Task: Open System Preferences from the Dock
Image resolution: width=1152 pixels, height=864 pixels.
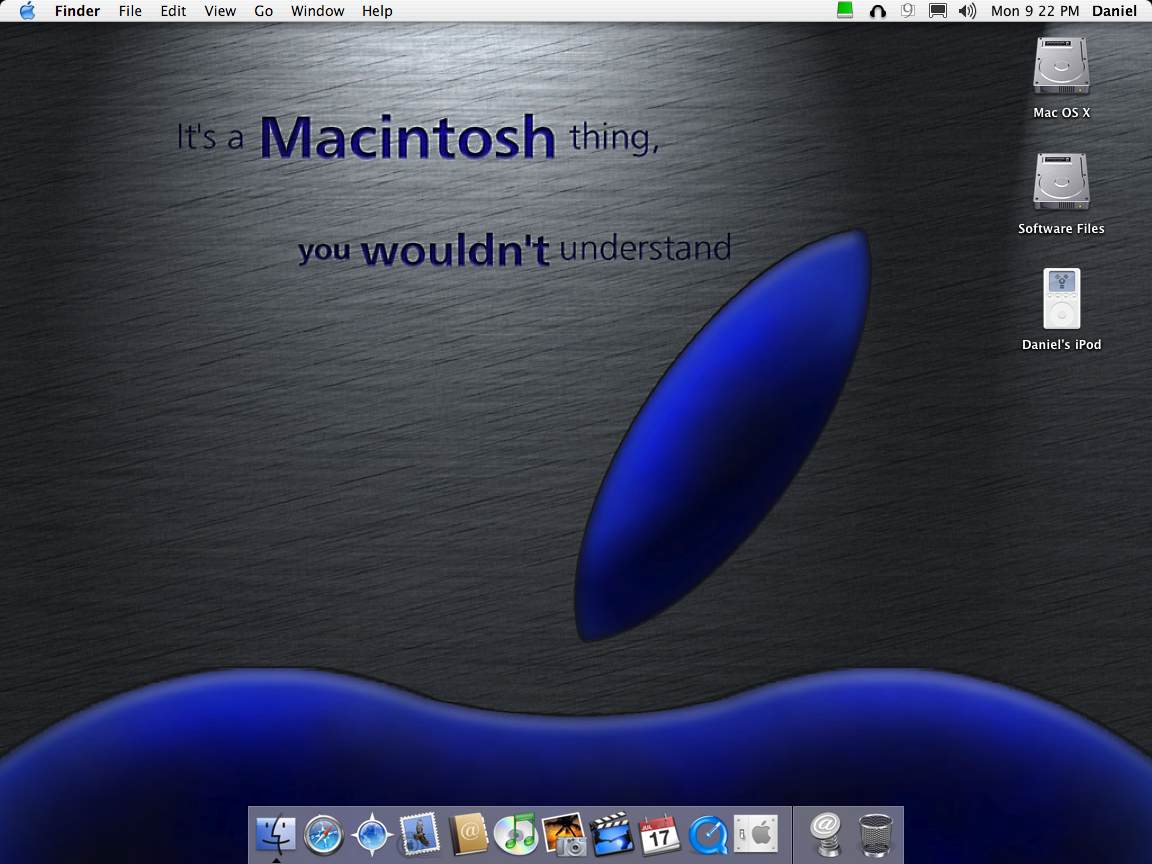Action: pos(756,834)
